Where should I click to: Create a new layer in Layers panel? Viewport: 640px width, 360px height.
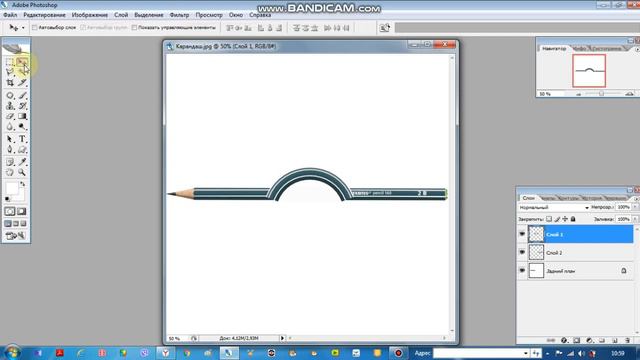click(x=615, y=340)
